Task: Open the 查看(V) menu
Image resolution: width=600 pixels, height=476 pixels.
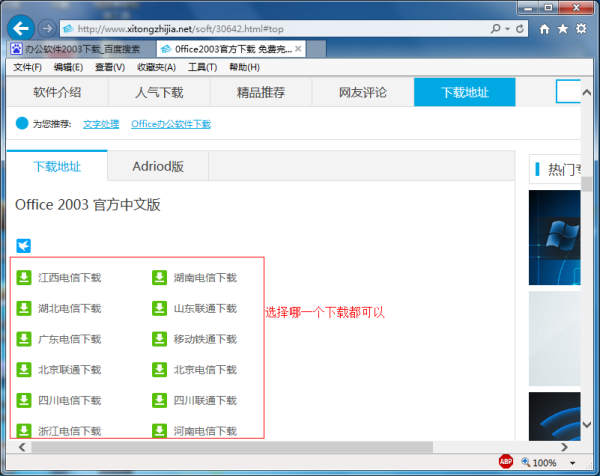Action: coord(110,67)
